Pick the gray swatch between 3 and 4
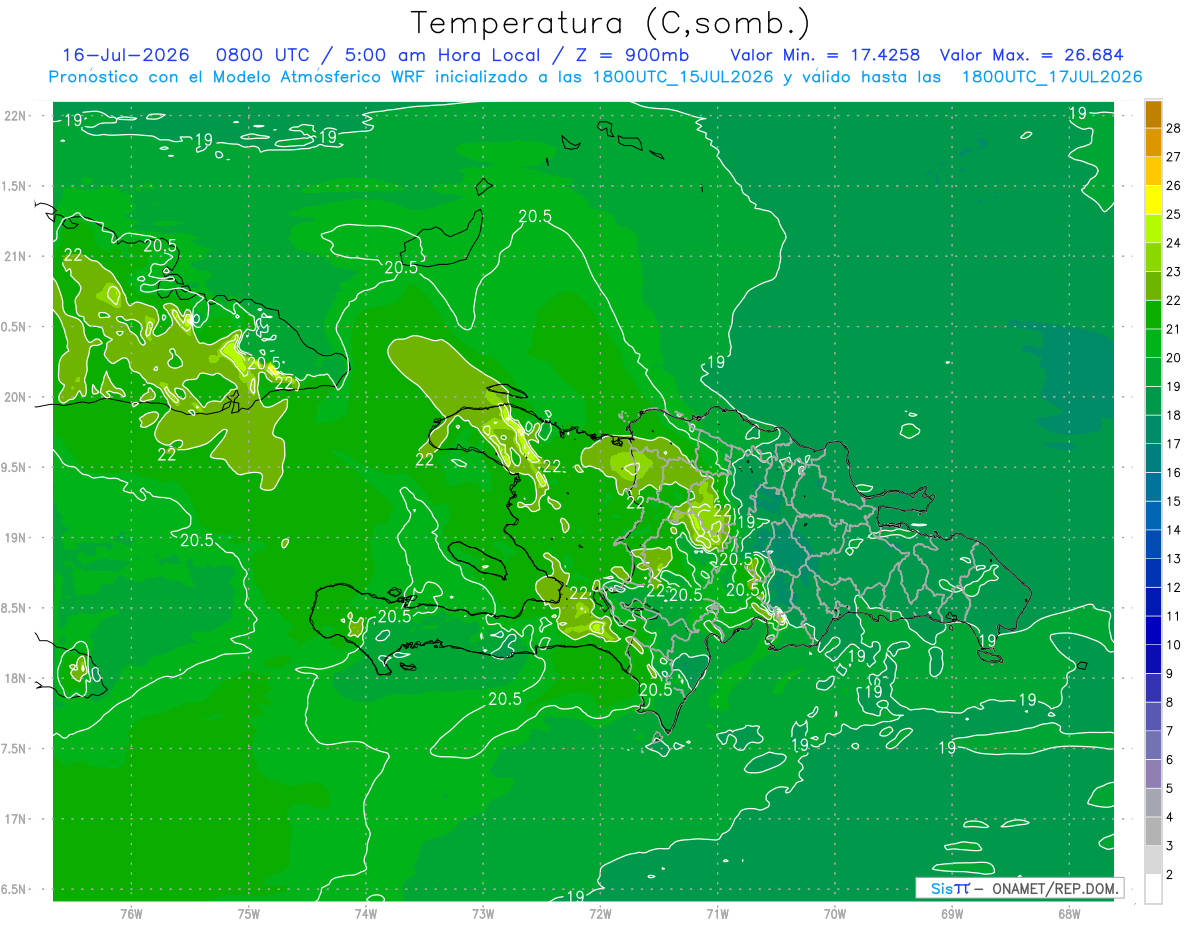Viewport: 1200px width, 927px height. pos(1153,831)
